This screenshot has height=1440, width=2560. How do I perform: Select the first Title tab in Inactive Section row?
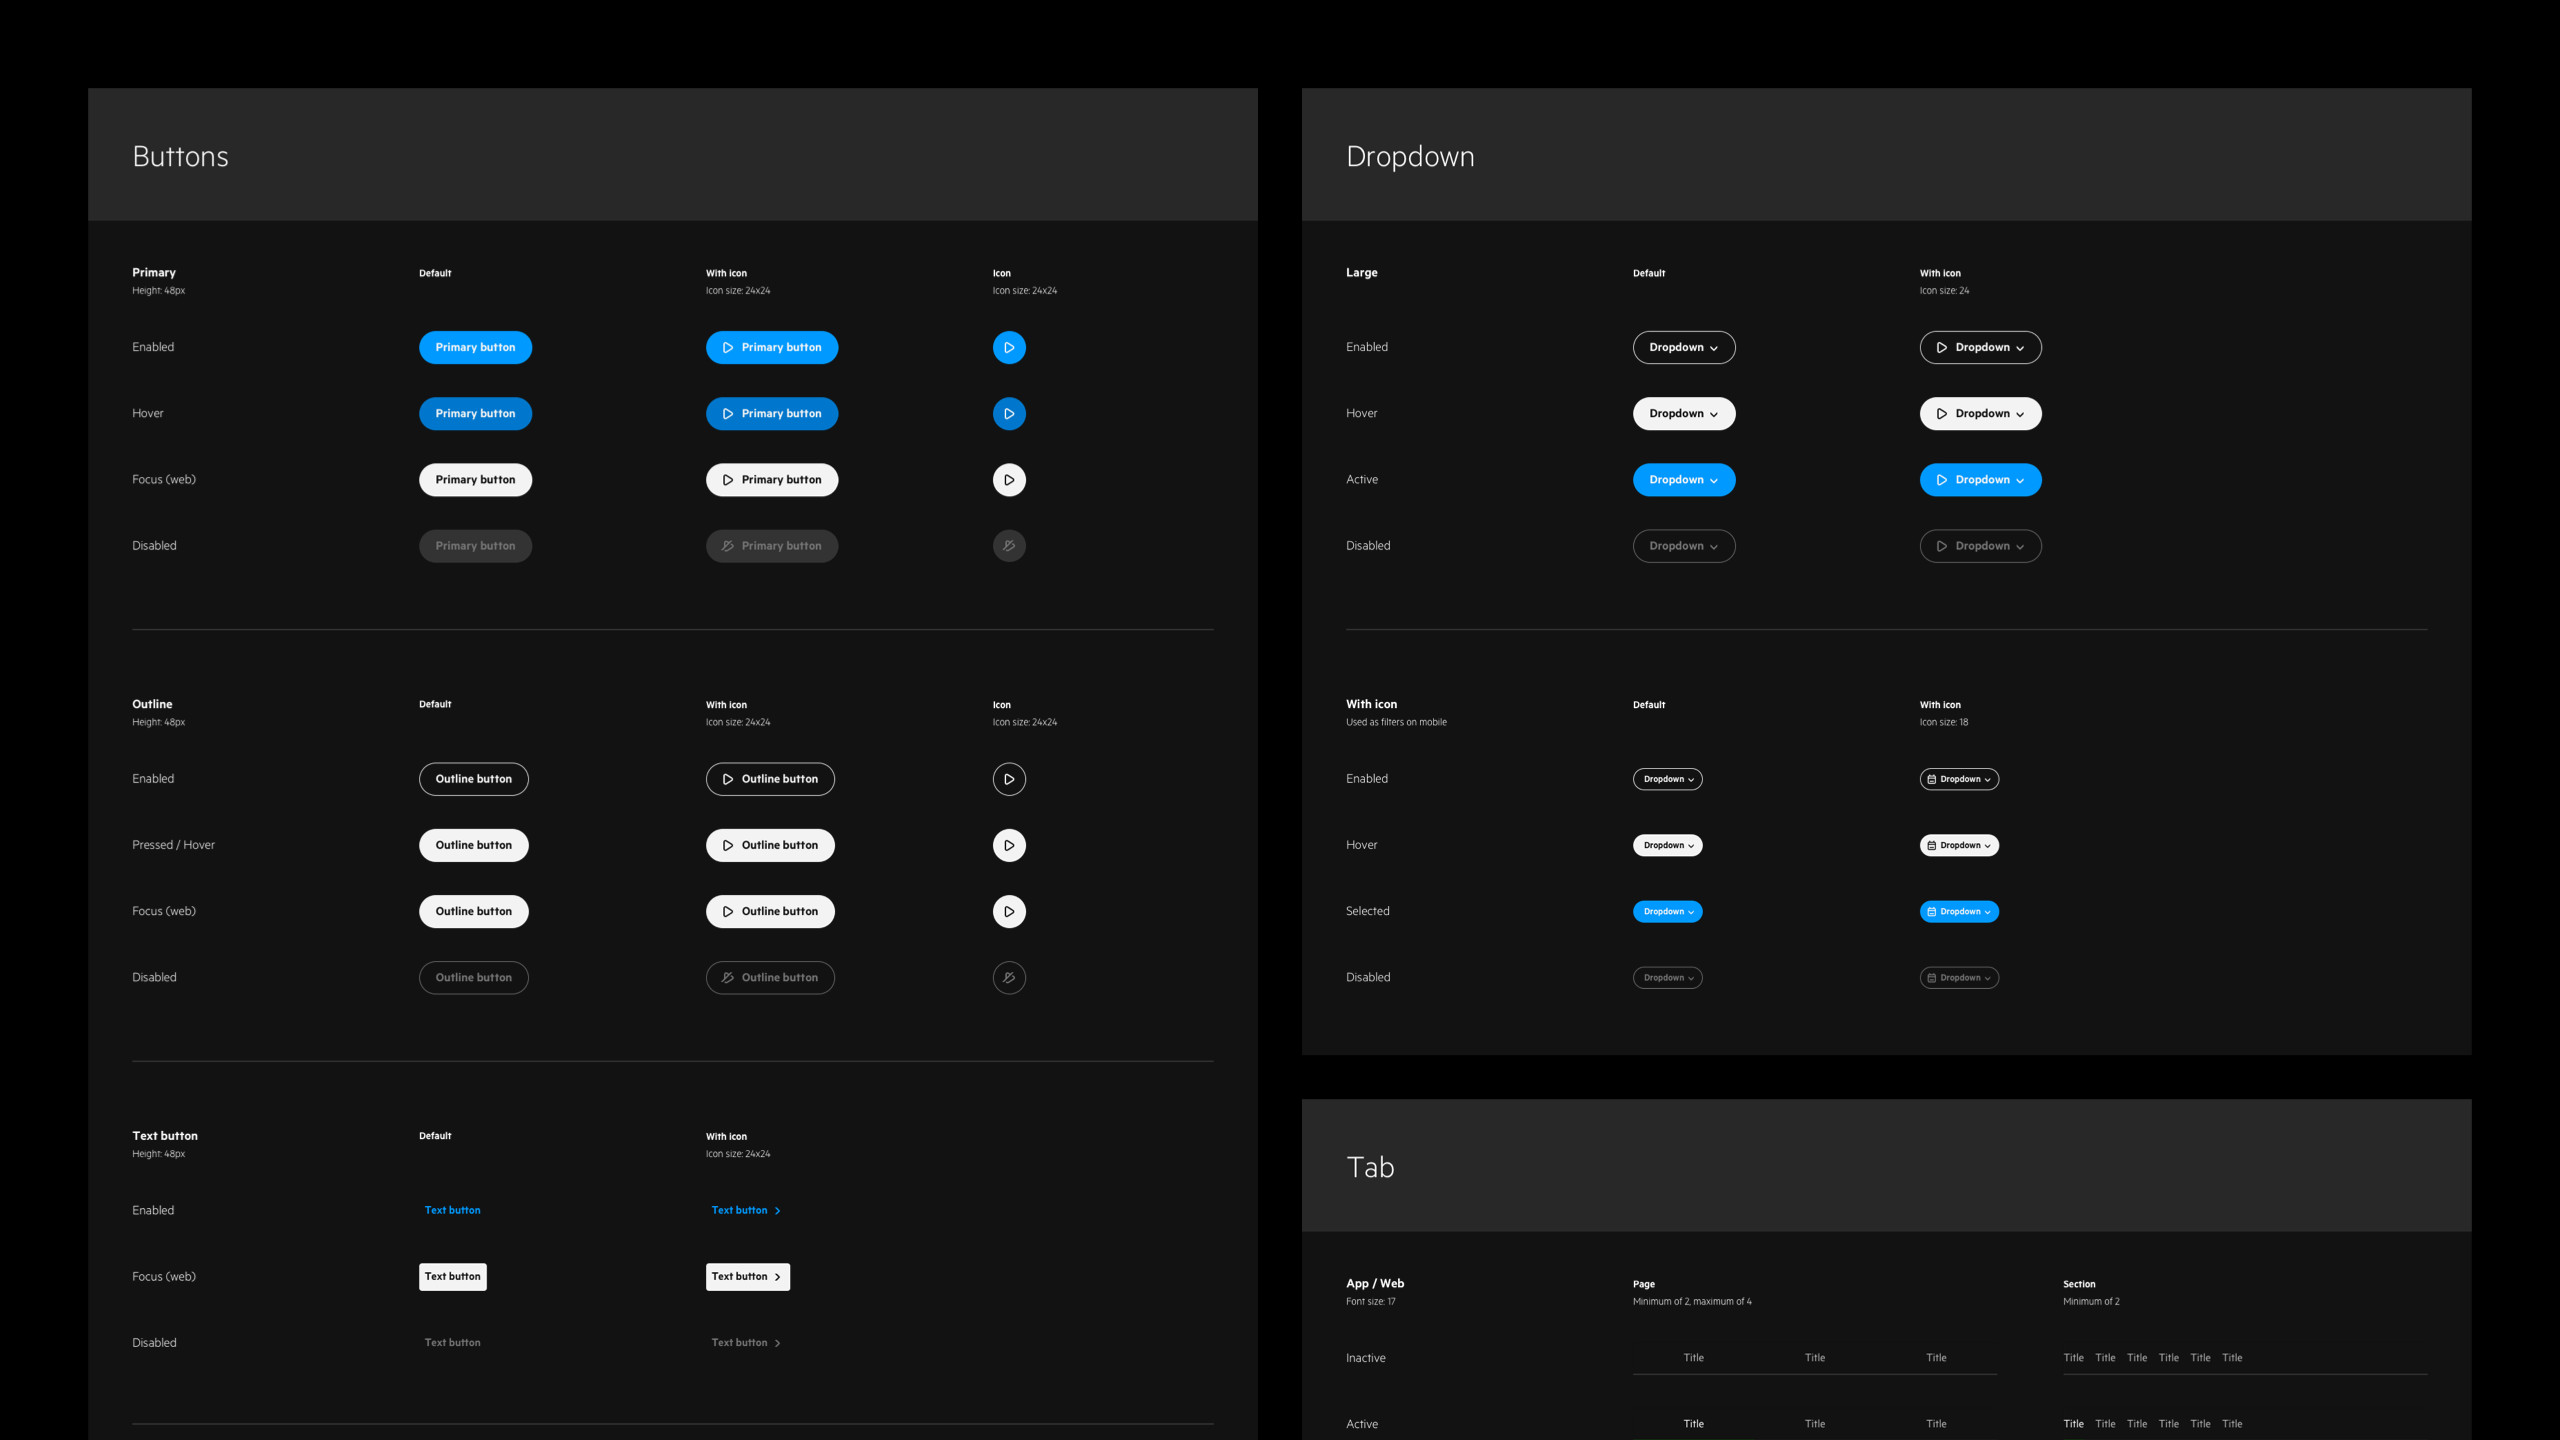click(x=2073, y=1357)
